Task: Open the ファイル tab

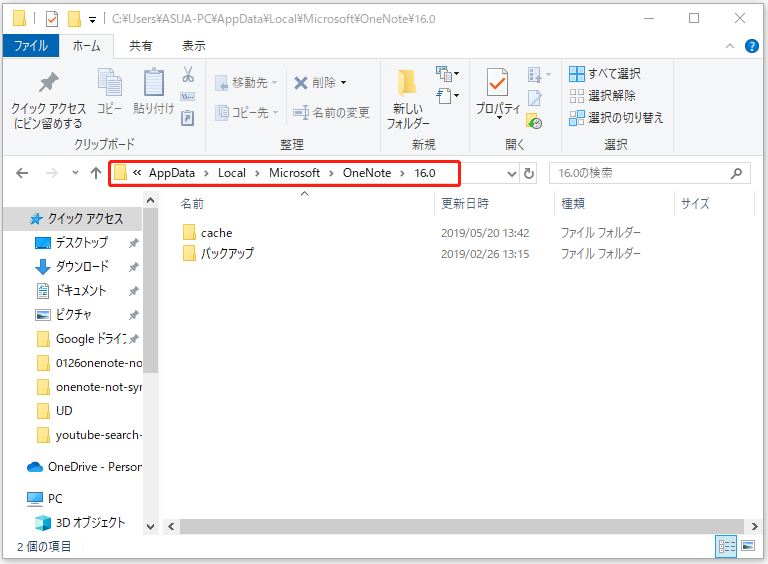Action: tap(31, 46)
